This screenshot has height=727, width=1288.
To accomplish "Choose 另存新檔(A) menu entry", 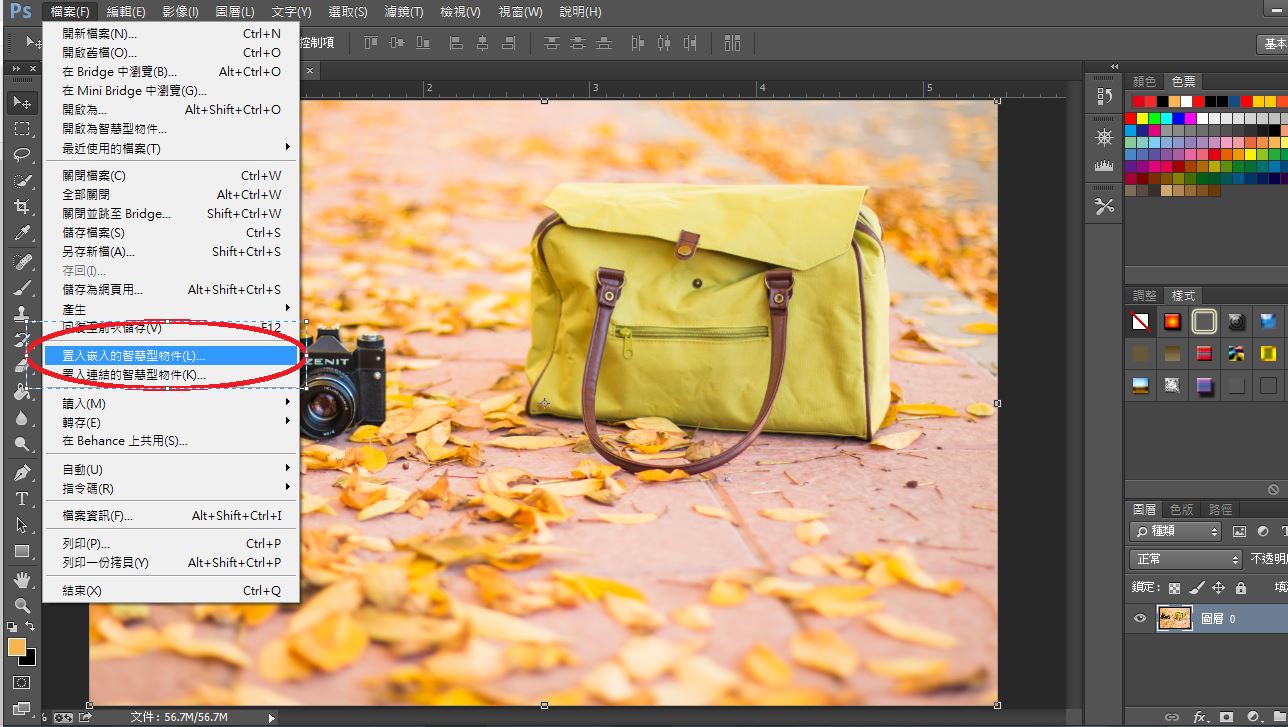I will coord(172,251).
